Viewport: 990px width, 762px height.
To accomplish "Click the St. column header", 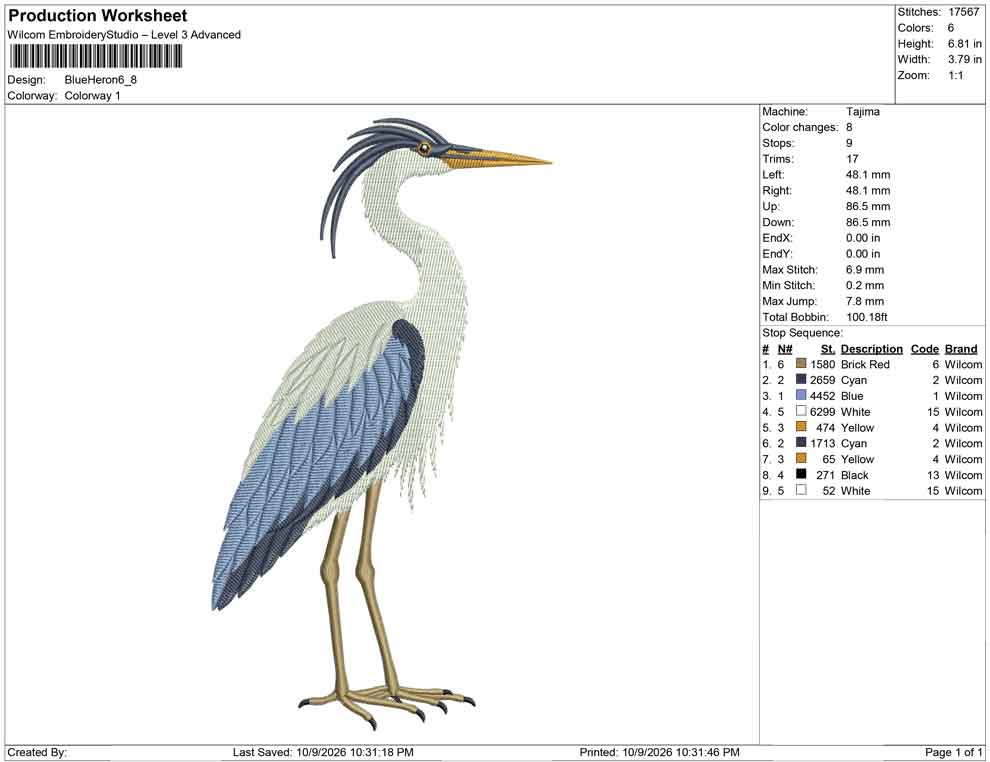I will pyautogui.click(x=828, y=349).
